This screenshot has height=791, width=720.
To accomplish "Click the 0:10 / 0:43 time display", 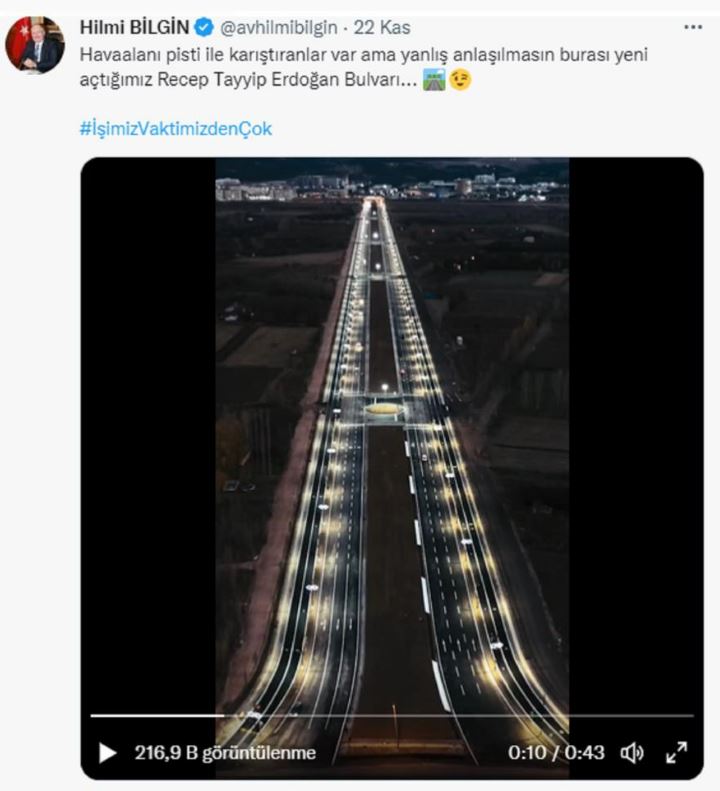I will [x=556, y=753].
